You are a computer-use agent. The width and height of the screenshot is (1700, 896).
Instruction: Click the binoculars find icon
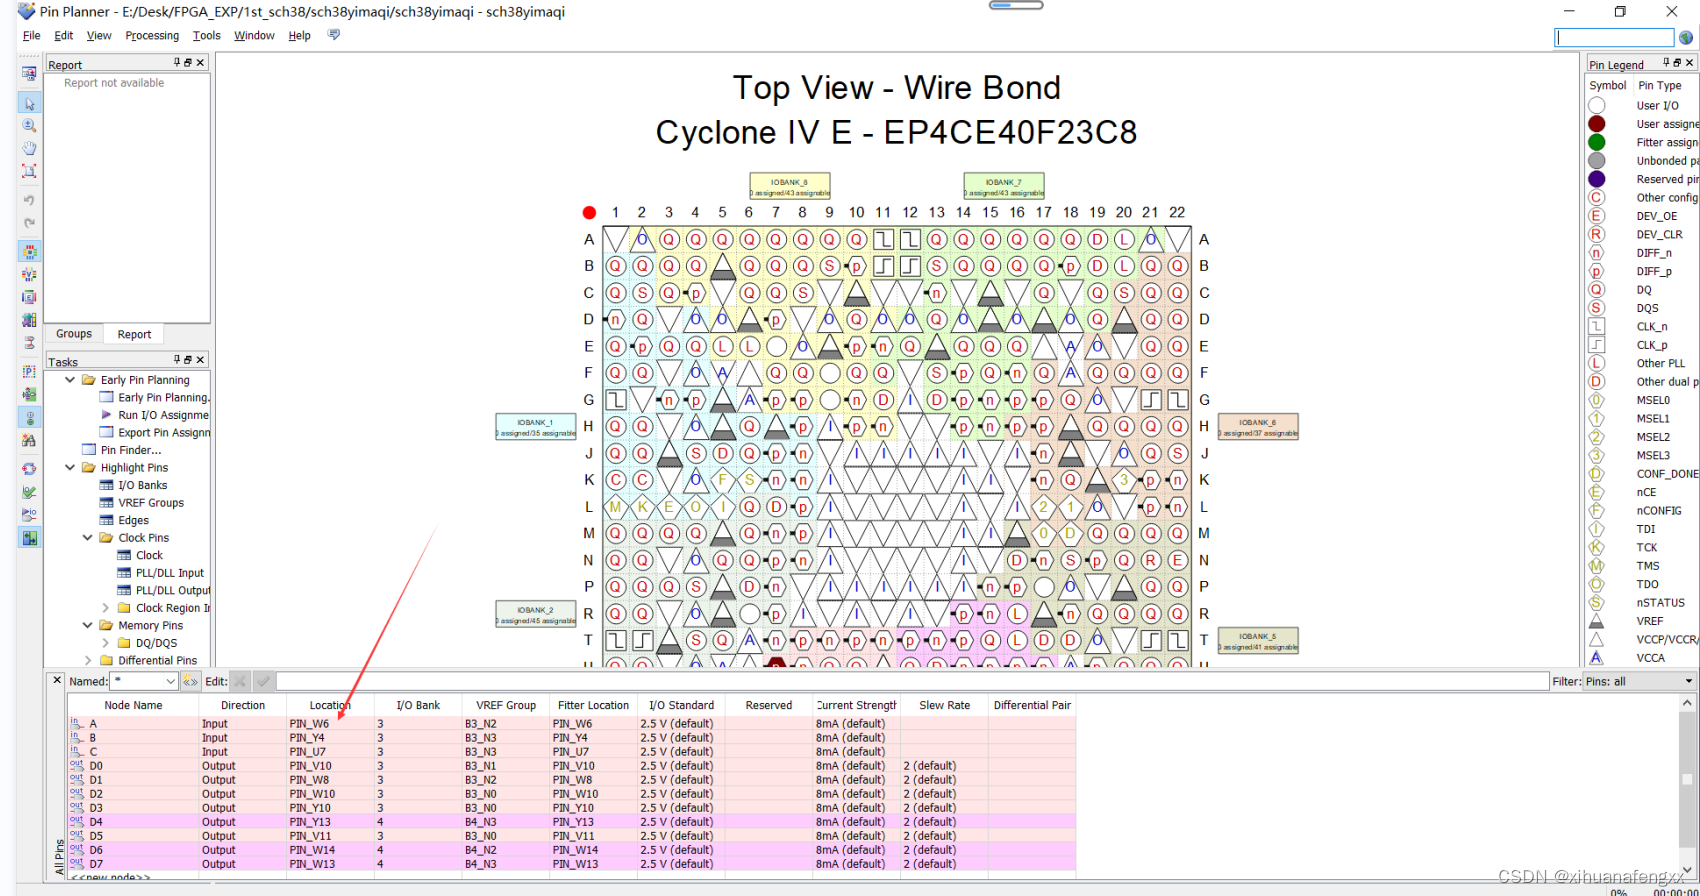(x=29, y=441)
